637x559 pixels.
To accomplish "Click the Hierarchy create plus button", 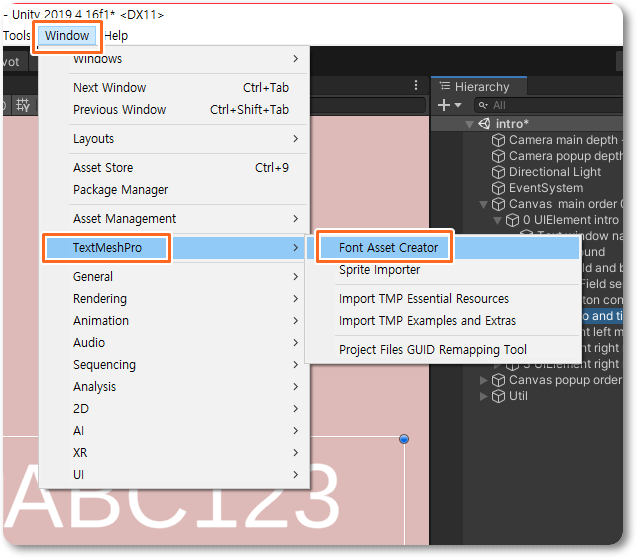I will (x=444, y=105).
